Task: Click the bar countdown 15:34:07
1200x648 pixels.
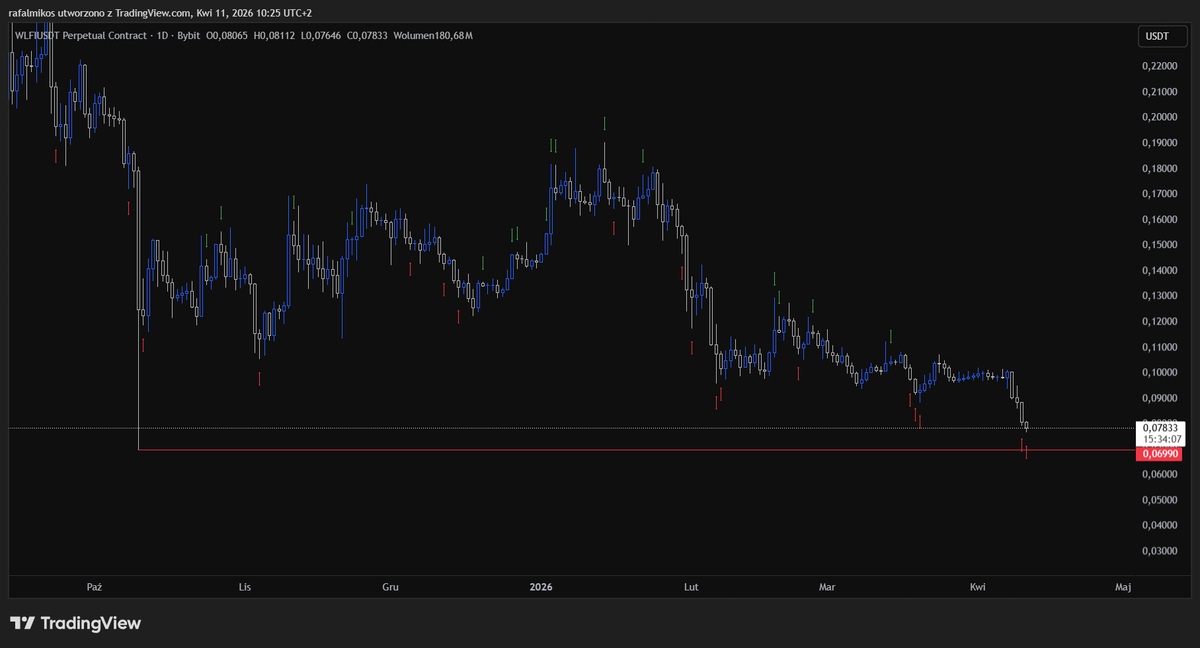Action: (1160, 439)
